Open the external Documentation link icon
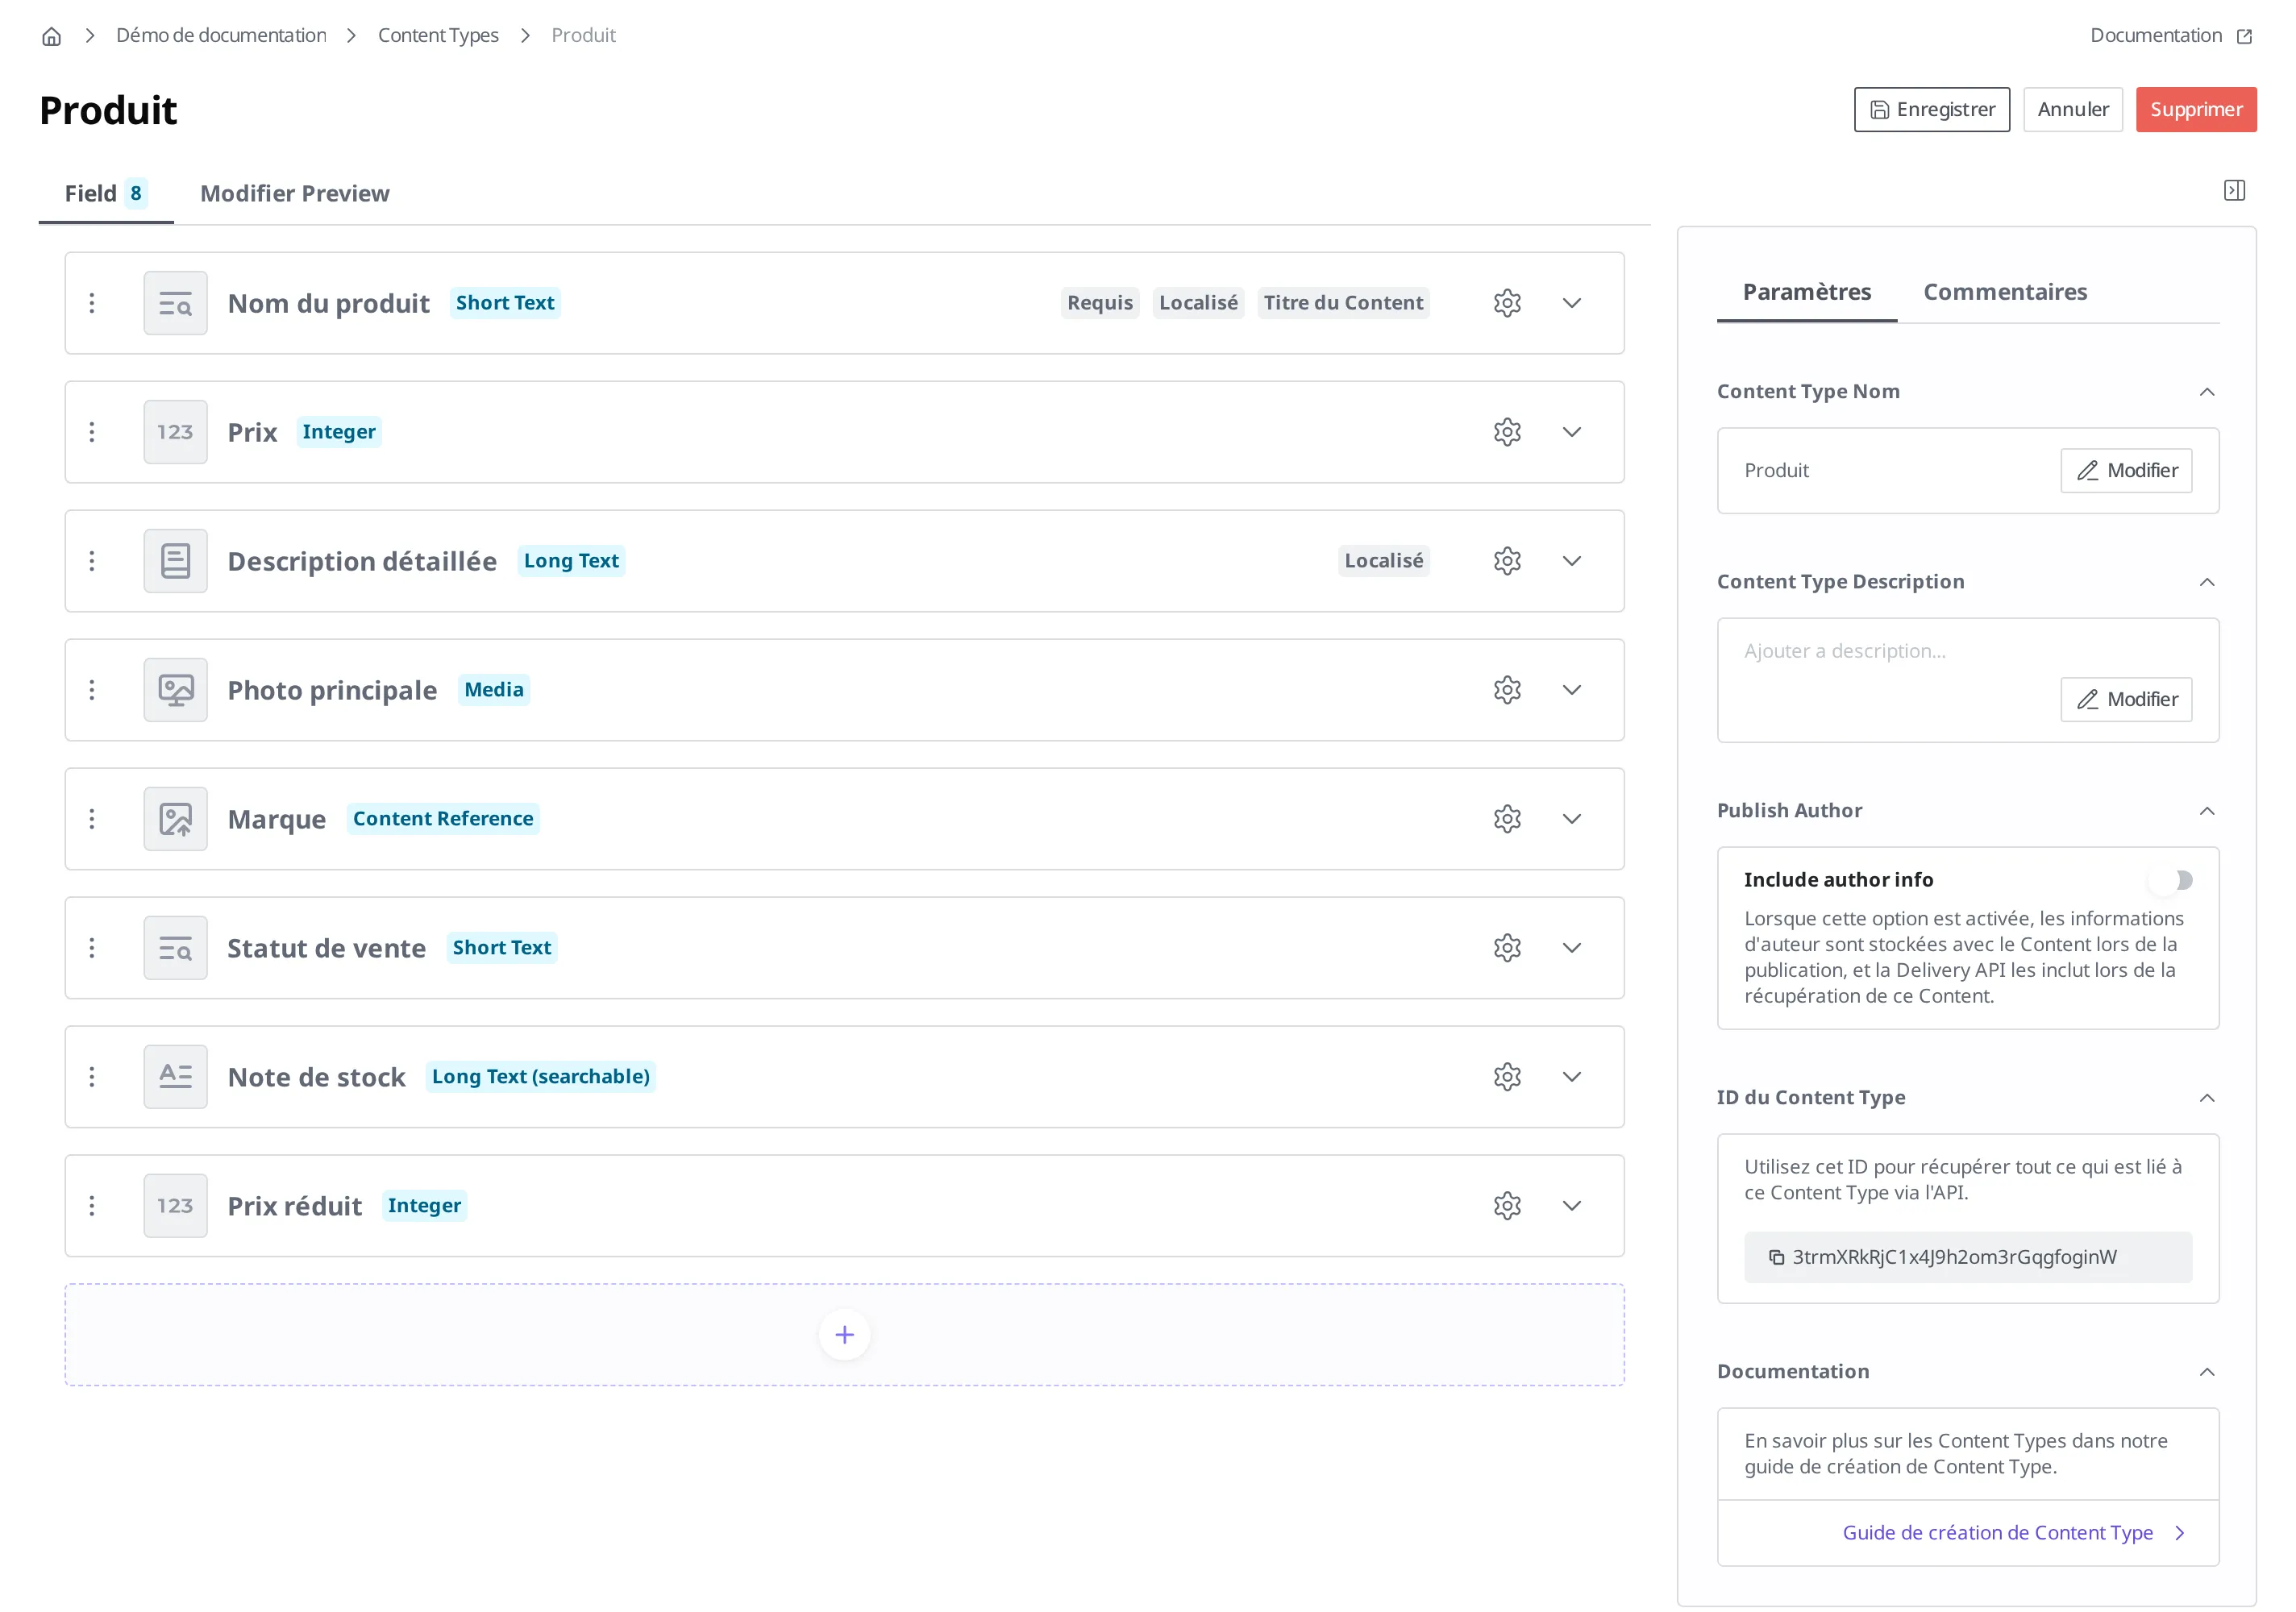 click(x=2244, y=36)
